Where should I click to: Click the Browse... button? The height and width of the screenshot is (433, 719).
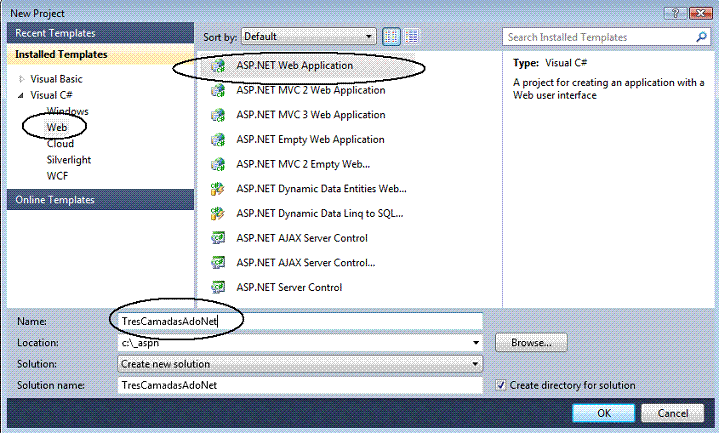coord(531,343)
